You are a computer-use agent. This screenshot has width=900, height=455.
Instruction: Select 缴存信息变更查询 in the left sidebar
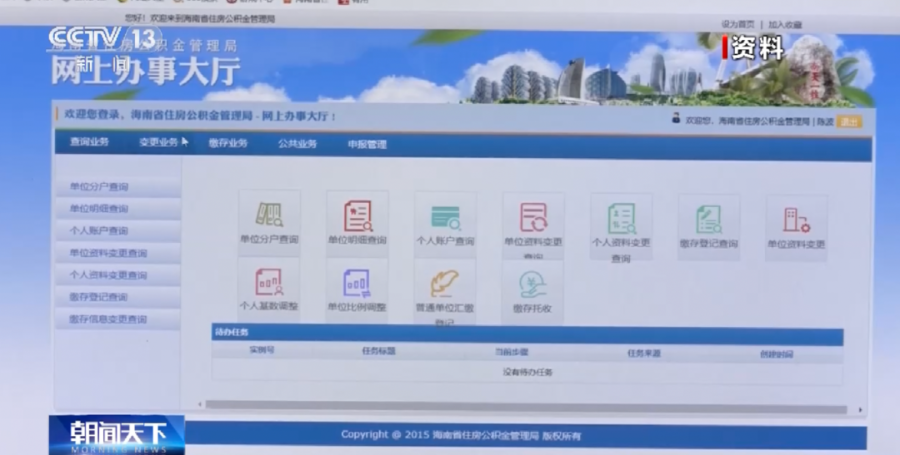[x=108, y=319]
